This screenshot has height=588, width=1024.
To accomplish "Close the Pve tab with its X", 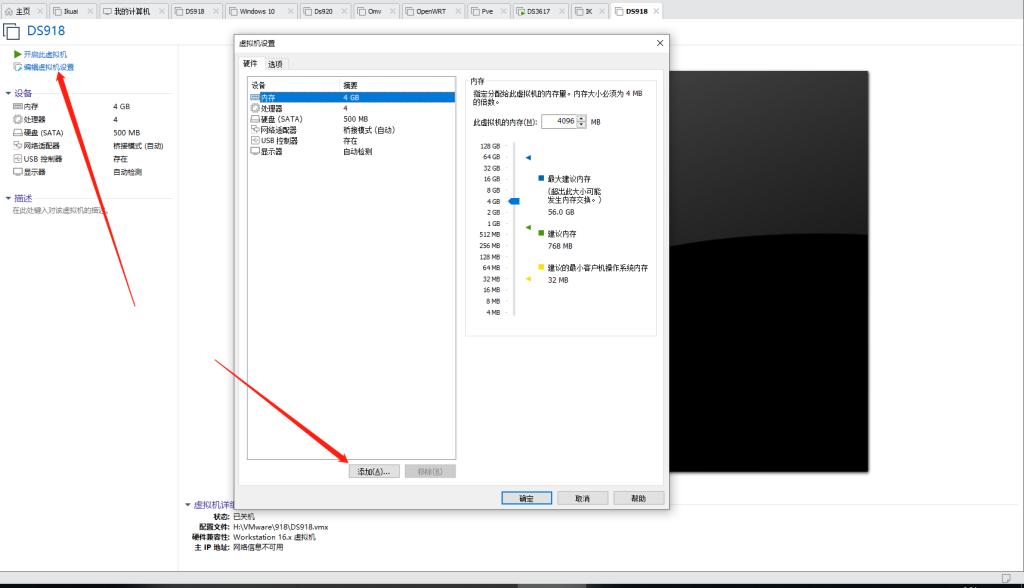I will [x=504, y=11].
